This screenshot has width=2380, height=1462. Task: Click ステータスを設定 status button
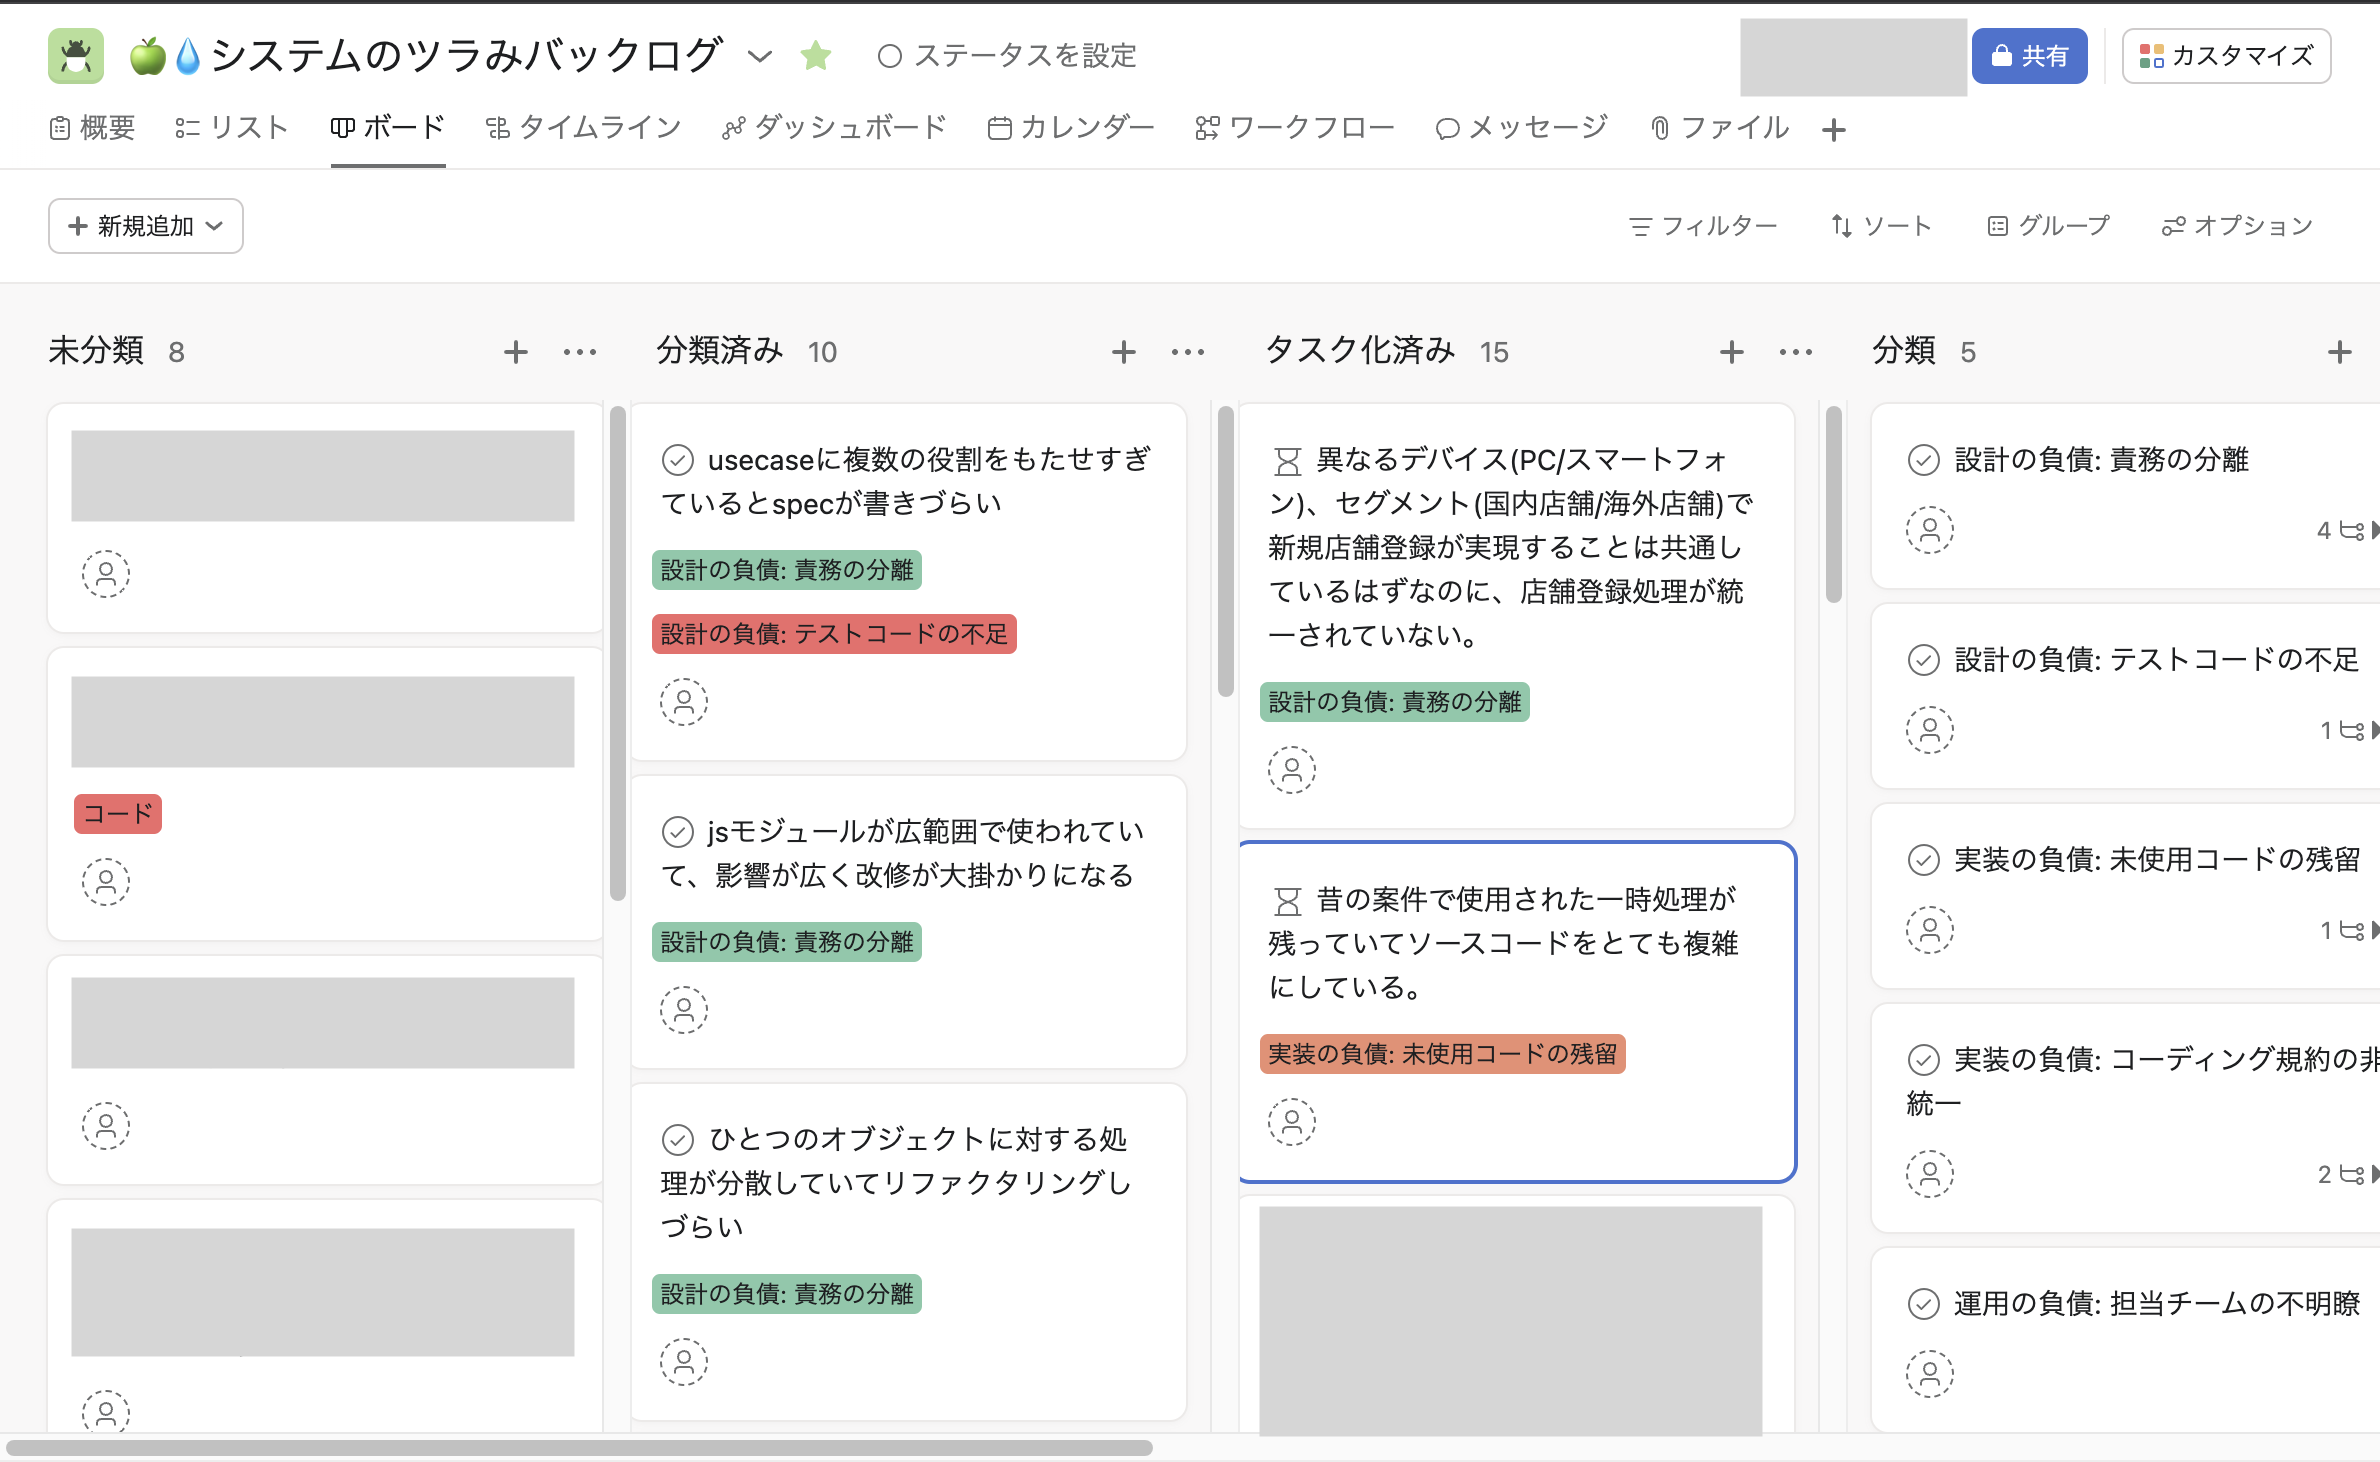point(1007,56)
